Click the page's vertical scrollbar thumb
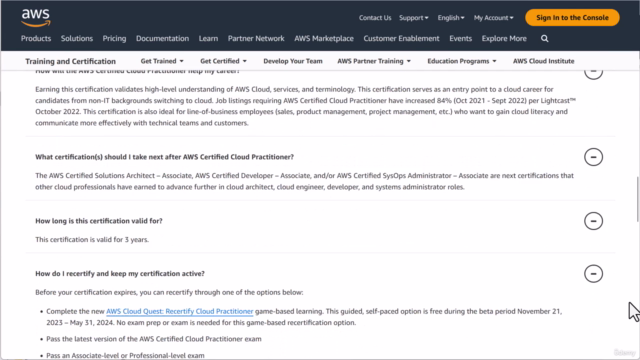640x360 pixels. tap(638, 200)
